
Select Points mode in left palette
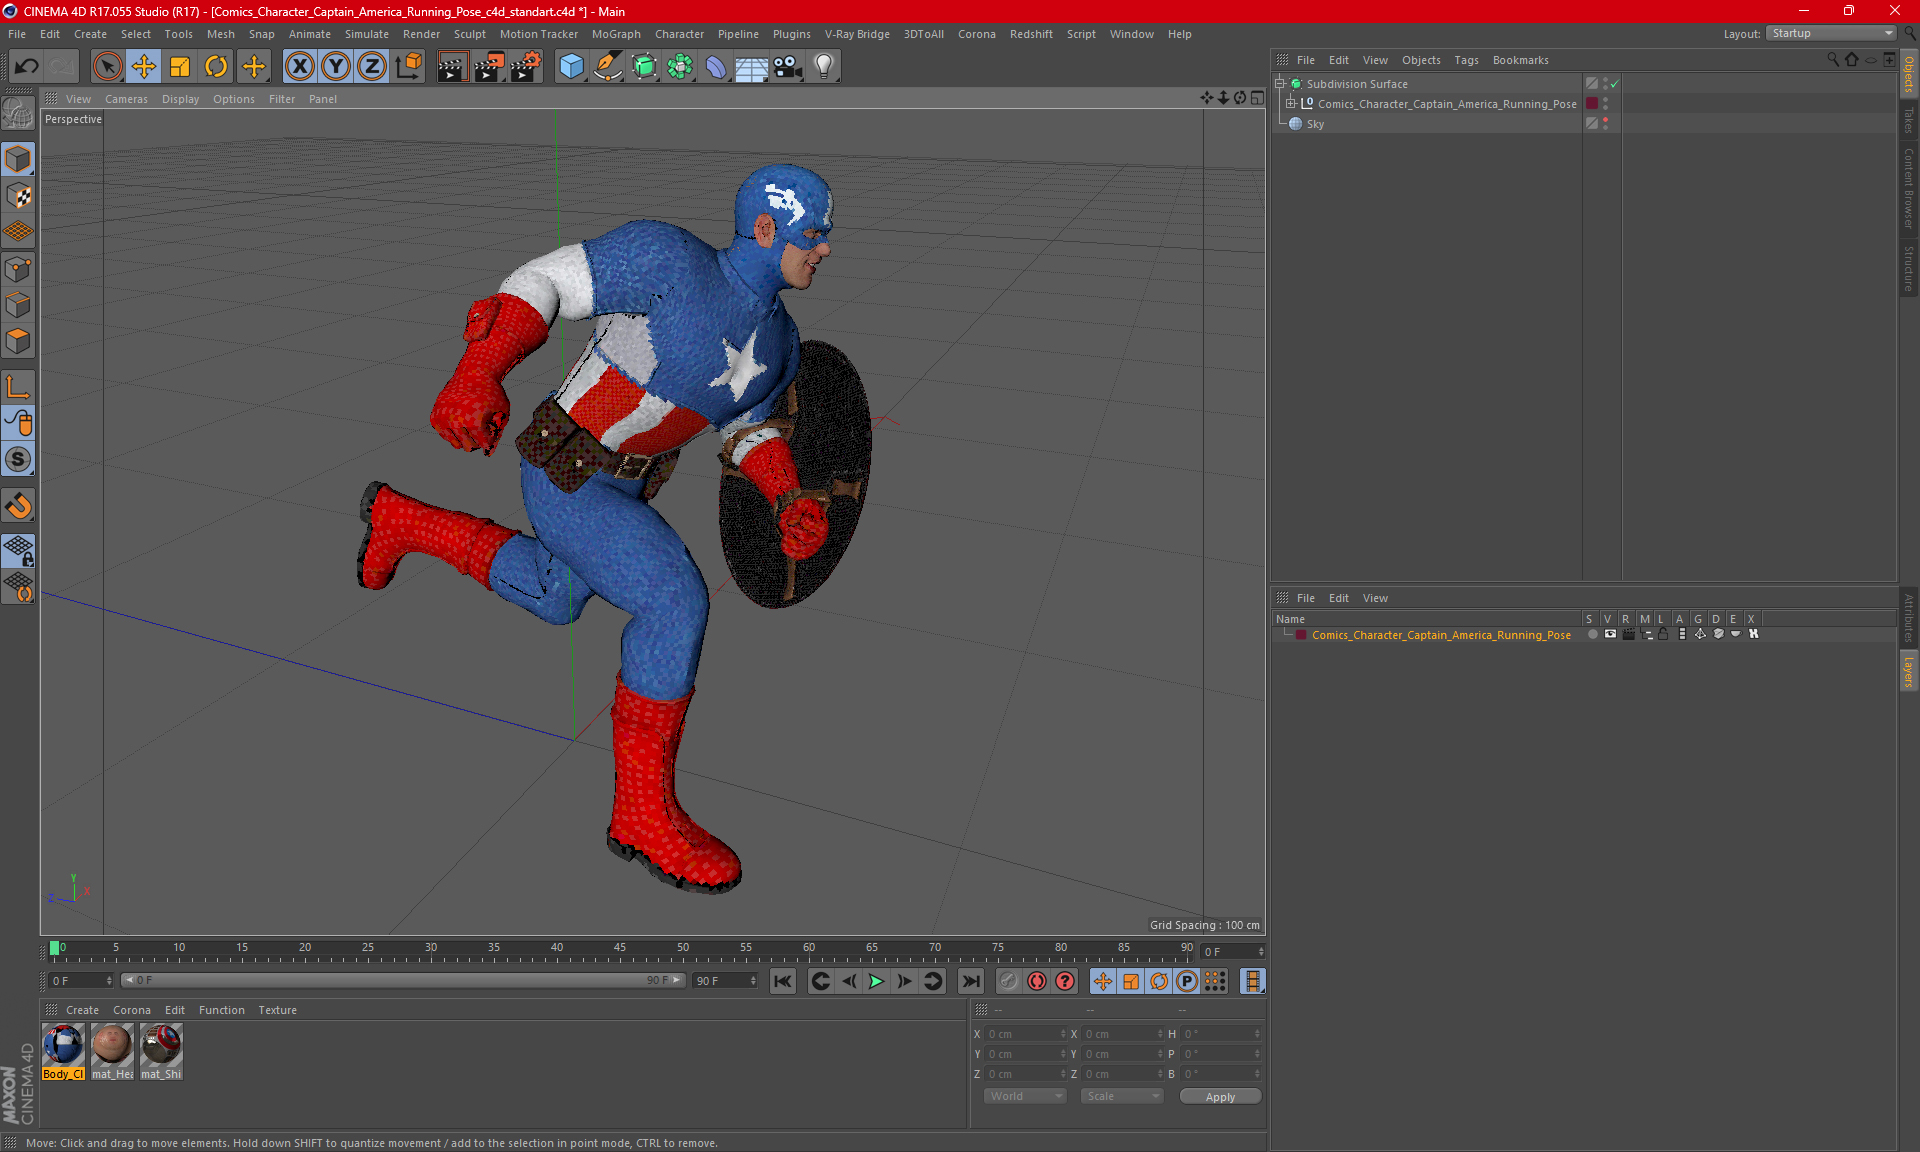(x=18, y=269)
